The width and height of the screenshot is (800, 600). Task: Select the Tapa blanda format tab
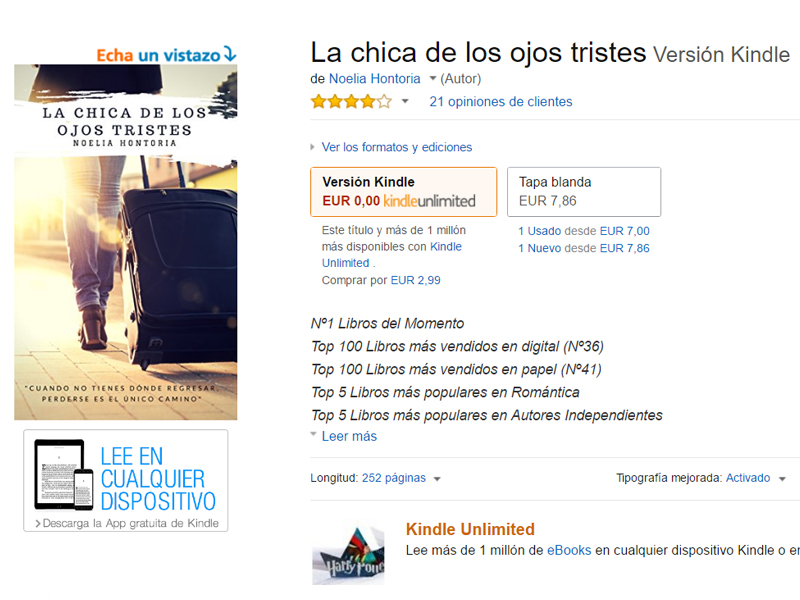[x=584, y=192]
